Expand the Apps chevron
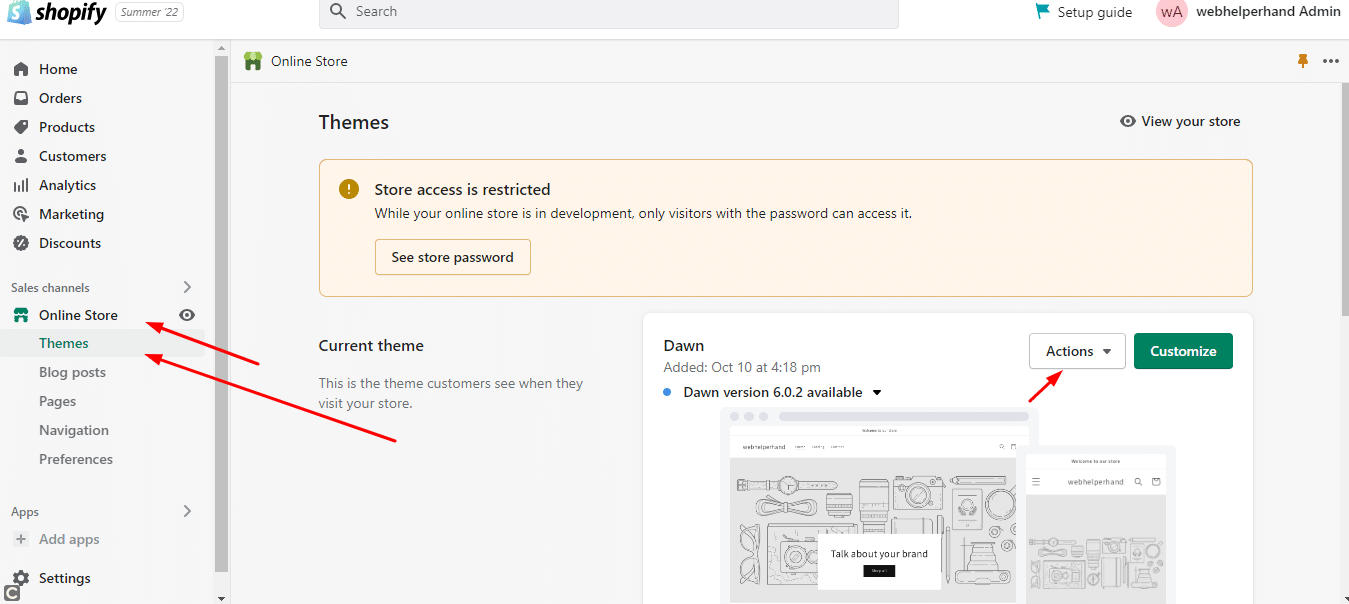The image size is (1349, 604). pos(187,511)
